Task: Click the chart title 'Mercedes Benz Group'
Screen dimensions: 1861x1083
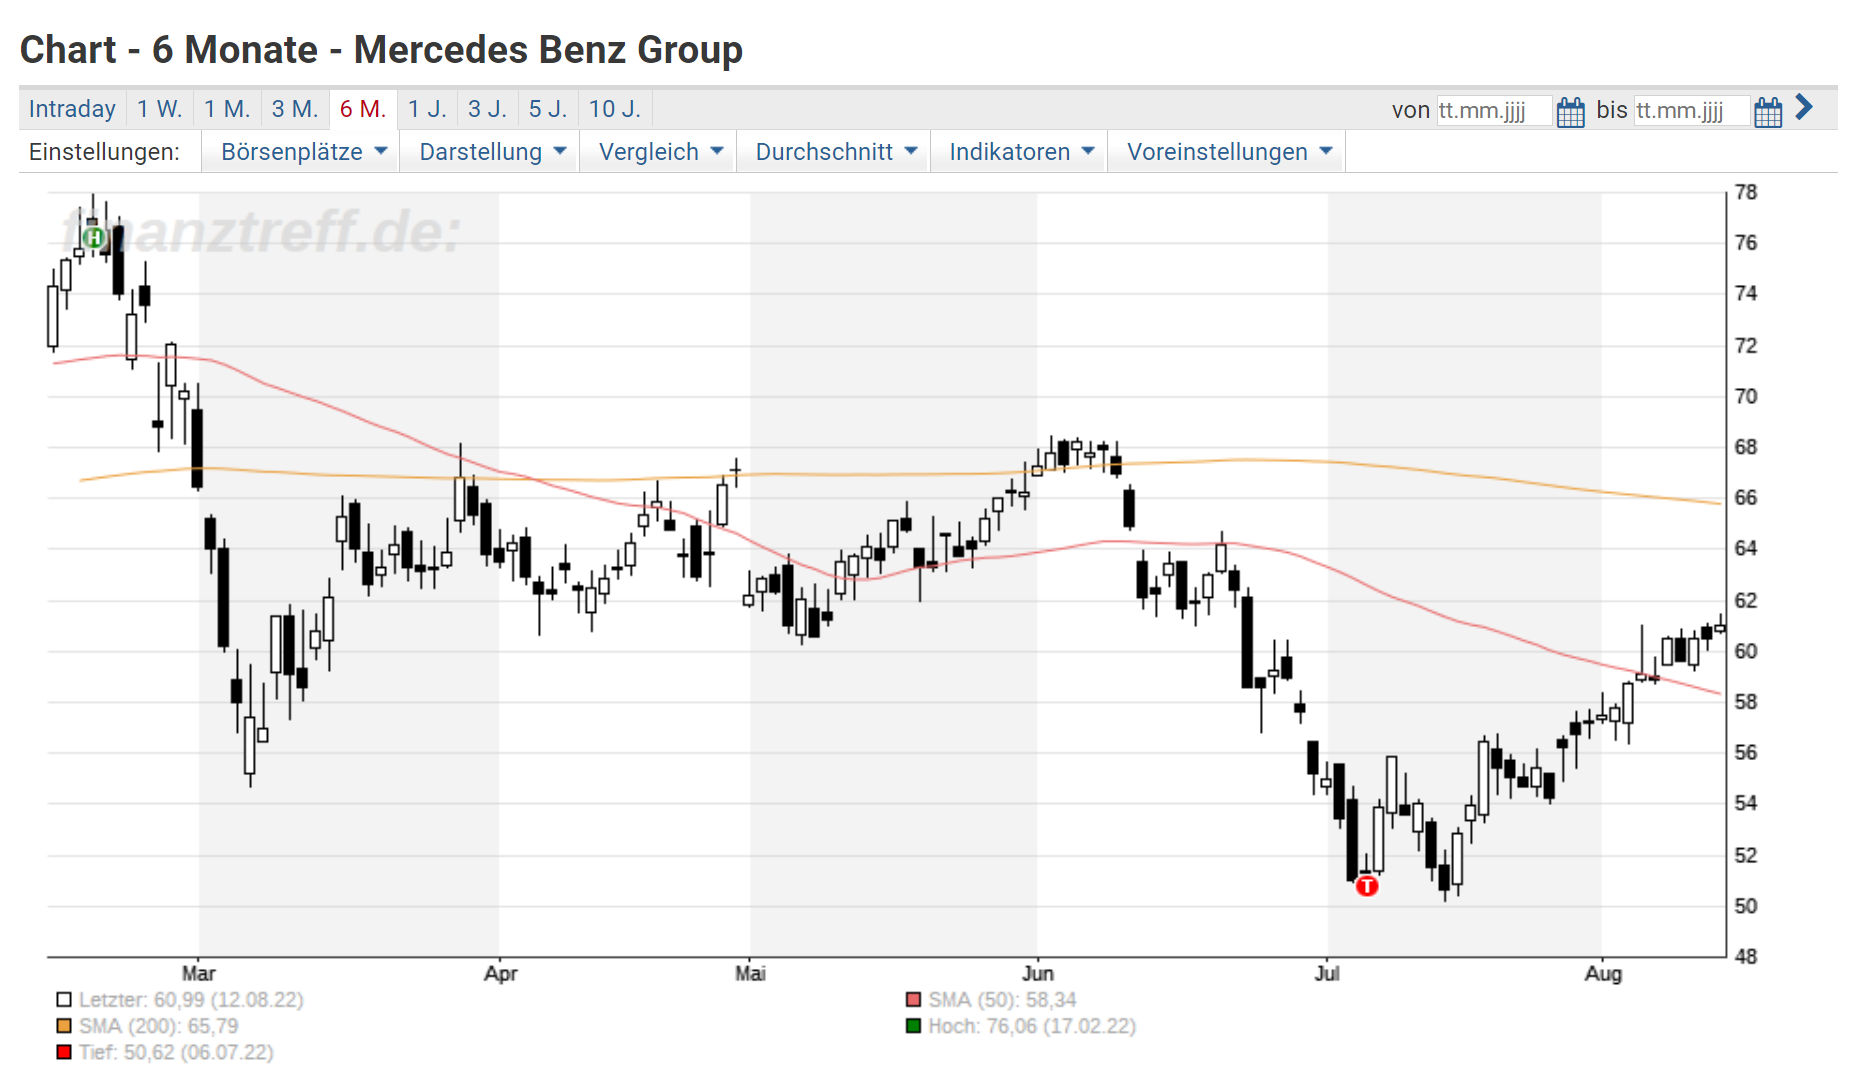Action: (x=548, y=50)
